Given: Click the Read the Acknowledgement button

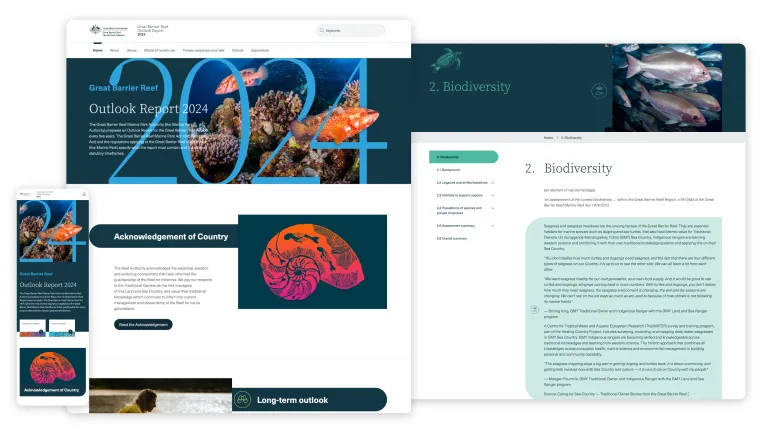Looking at the screenshot, I should [x=143, y=324].
